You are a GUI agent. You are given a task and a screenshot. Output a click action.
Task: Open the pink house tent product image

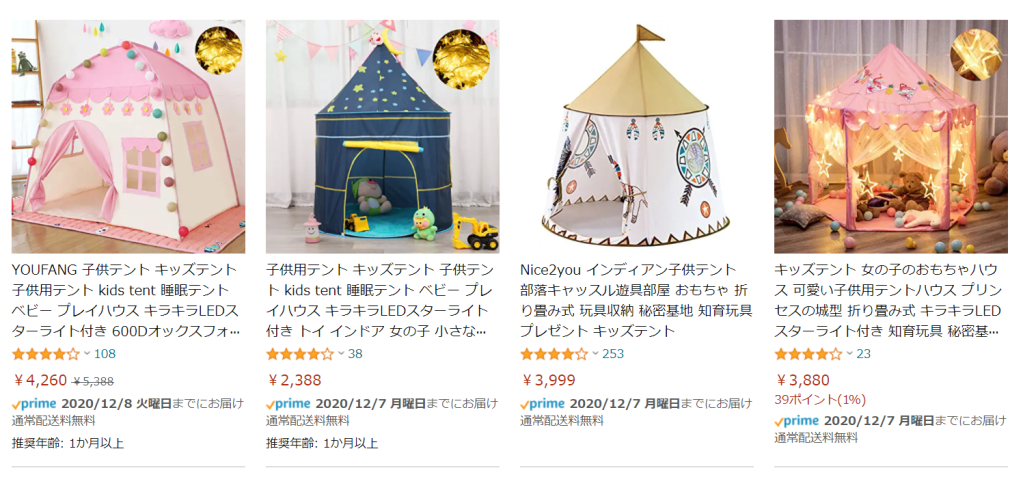[129, 136]
